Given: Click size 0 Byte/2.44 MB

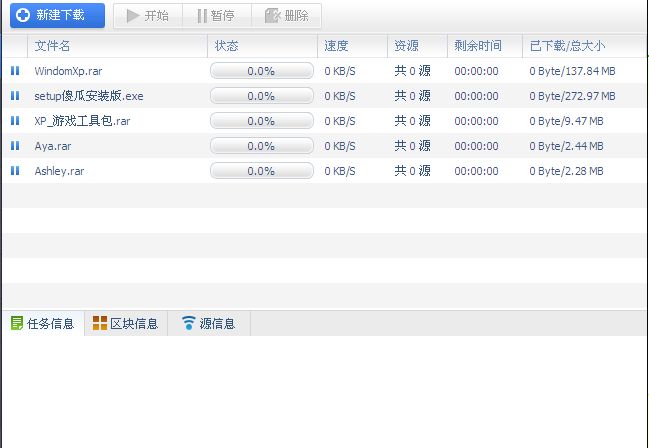Looking at the screenshot, I should pyautogui.click(x=566, y=146).
